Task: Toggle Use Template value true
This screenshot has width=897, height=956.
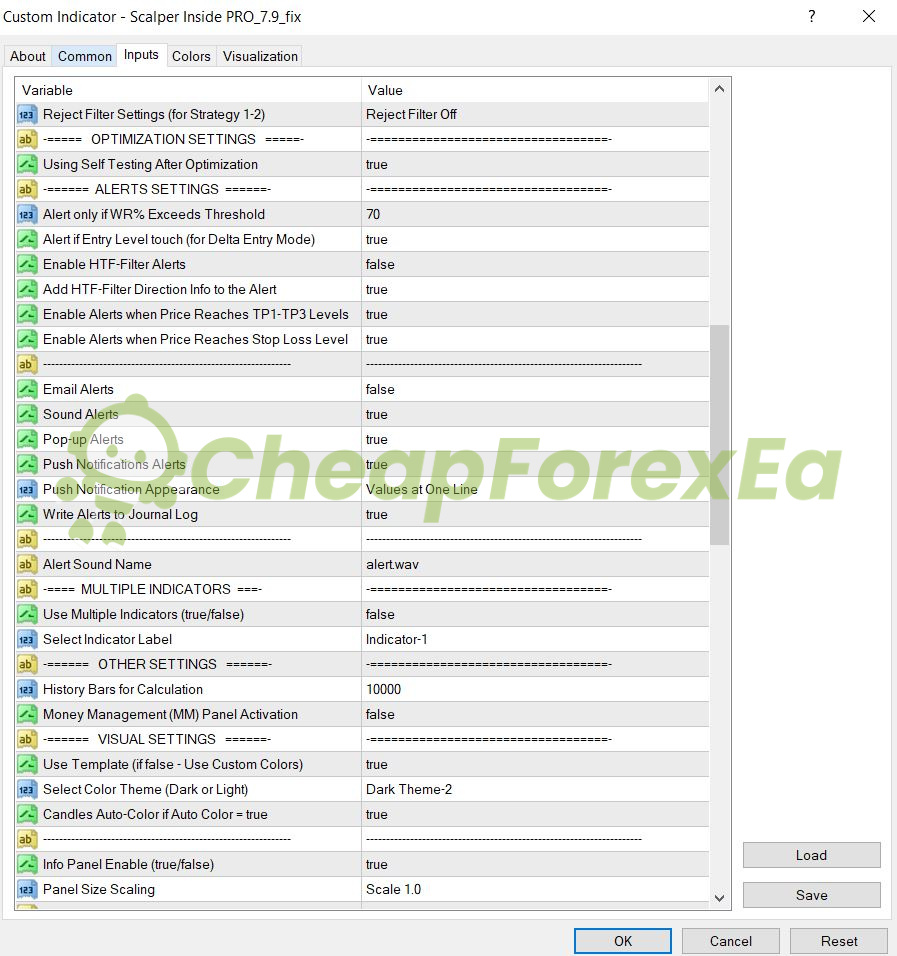Action: [x=535, y=765]
